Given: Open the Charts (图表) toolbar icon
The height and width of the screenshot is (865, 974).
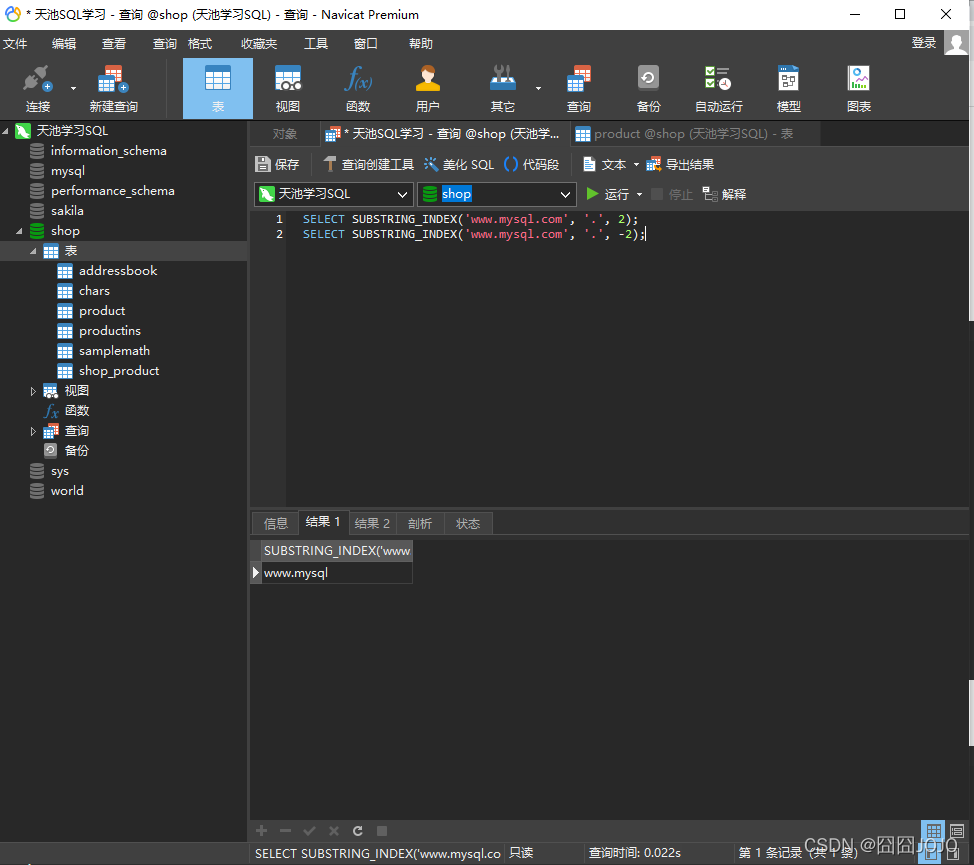Looking at the screenshot, I should [x=859, y=88].
